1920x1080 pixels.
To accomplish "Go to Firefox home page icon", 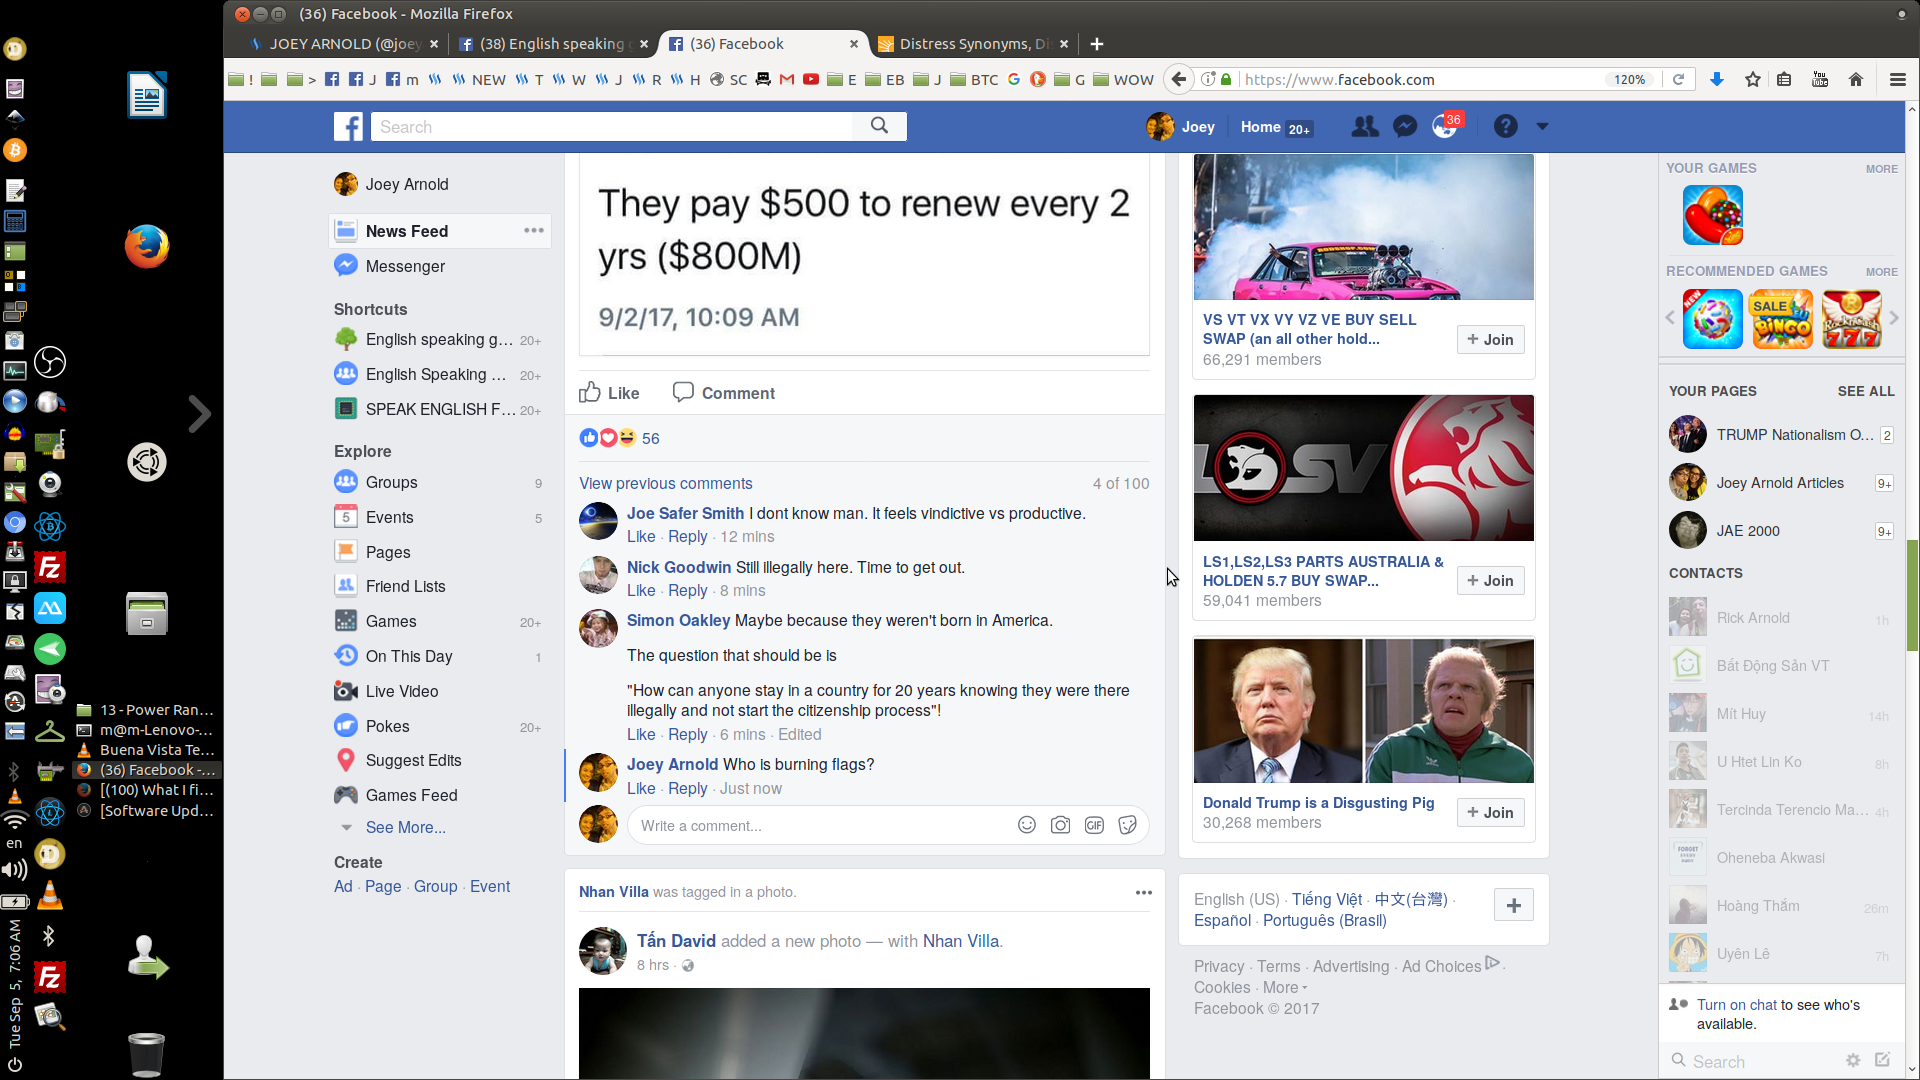I will (x=1856, y=79).
